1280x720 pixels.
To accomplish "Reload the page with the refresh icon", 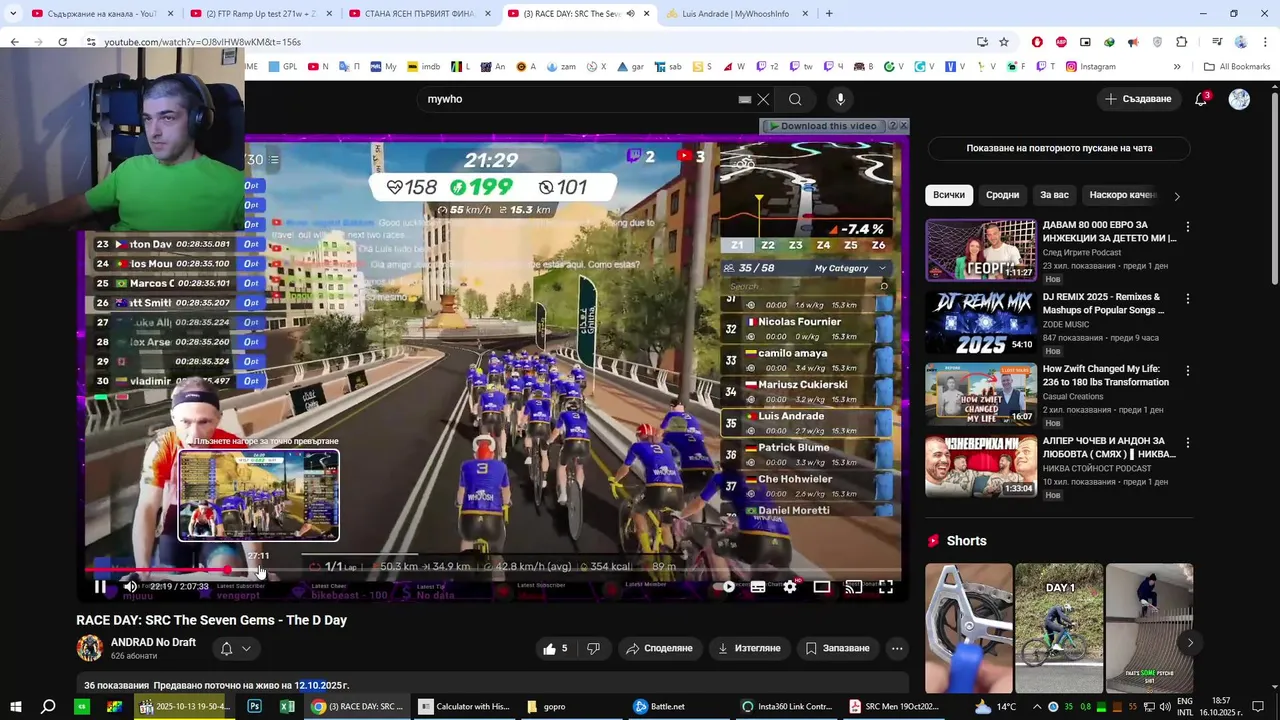I will click(62, 41).
